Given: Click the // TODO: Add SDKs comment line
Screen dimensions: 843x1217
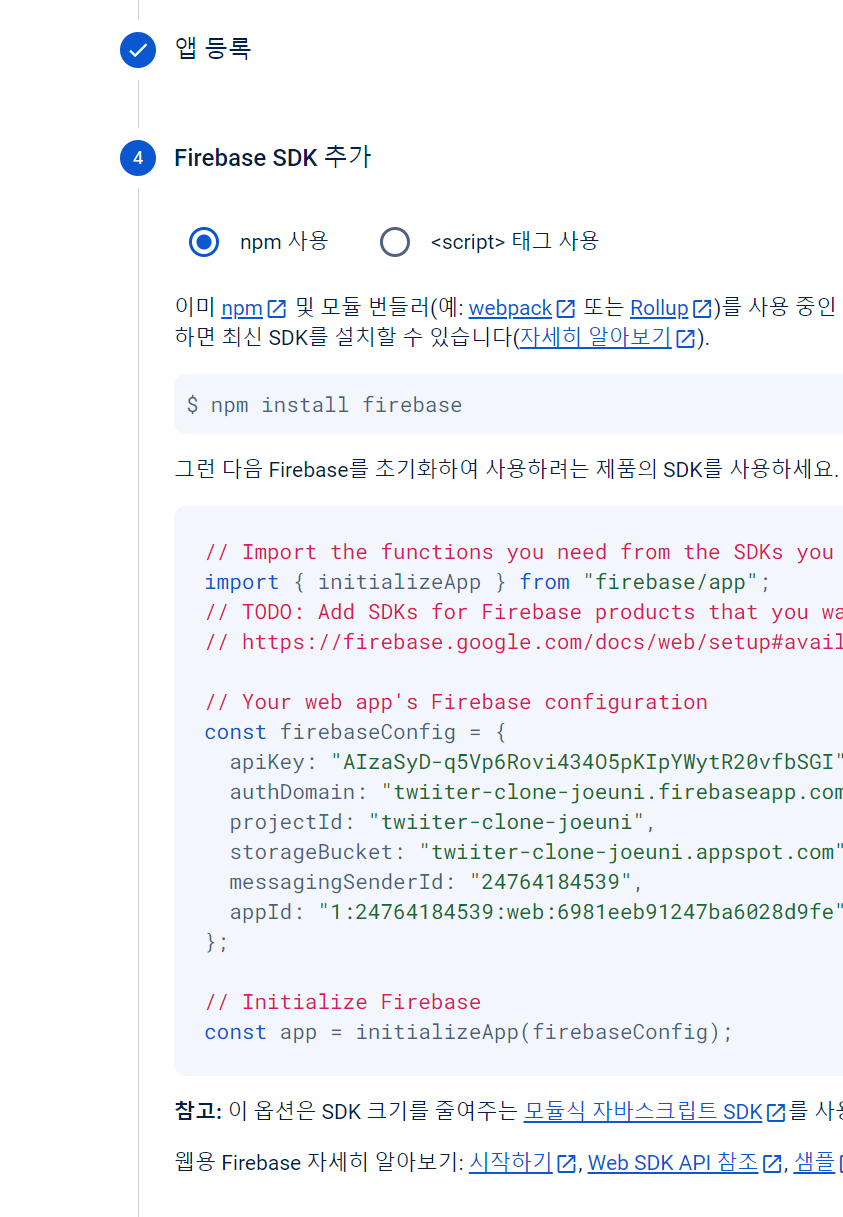Looking at the screenshot, I should (x=524, y=612).
